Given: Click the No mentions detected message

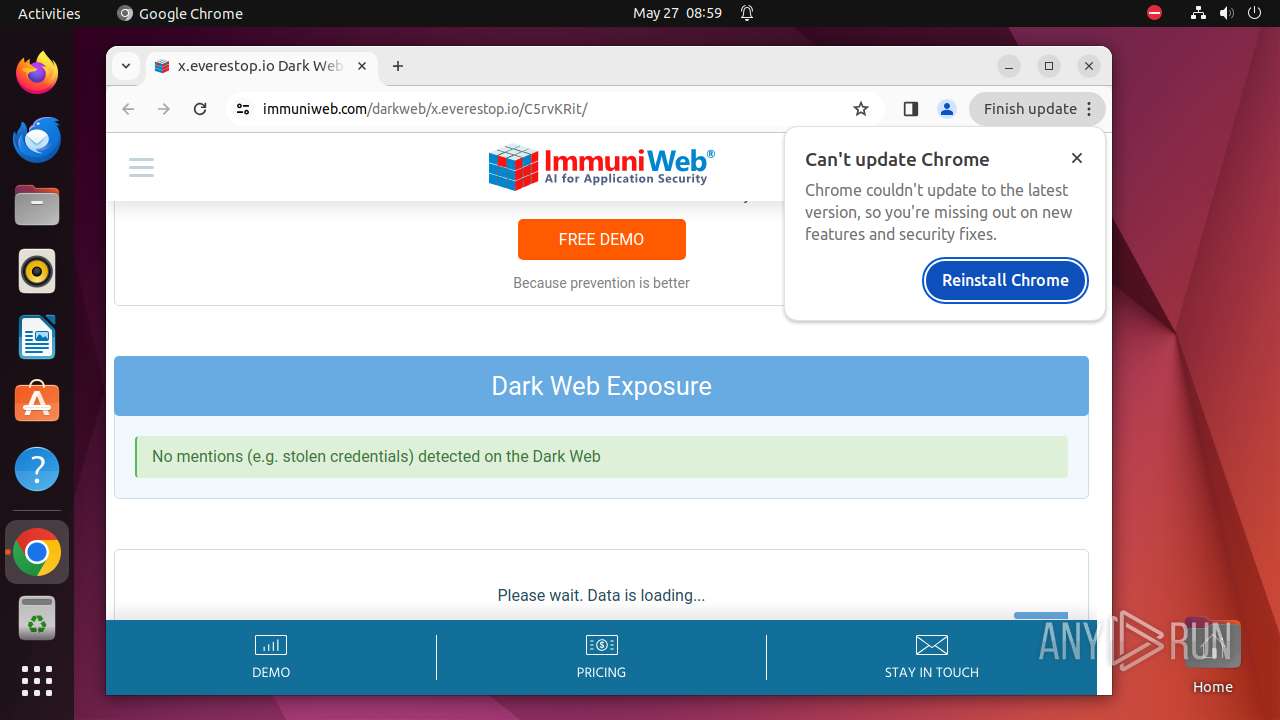Looking at the screenshot, I should coord(601,457).
